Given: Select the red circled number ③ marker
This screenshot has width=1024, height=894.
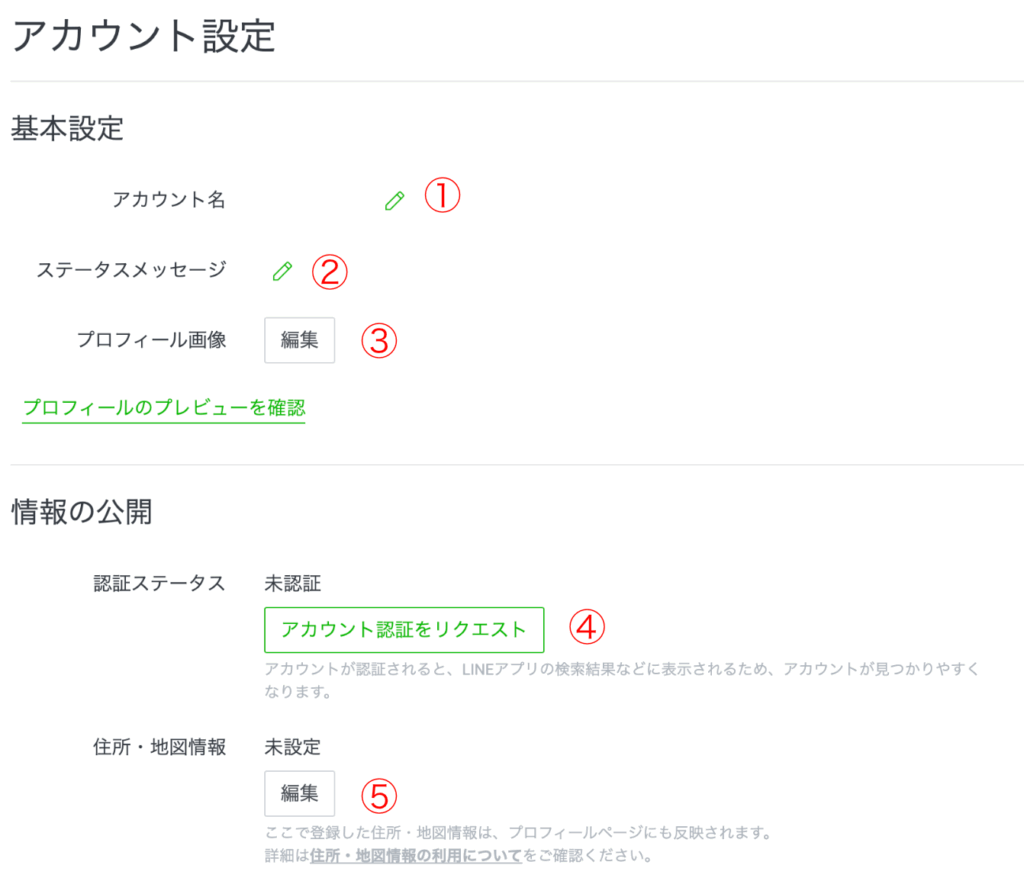Looking at the screenshot, I should click(379, 340).
